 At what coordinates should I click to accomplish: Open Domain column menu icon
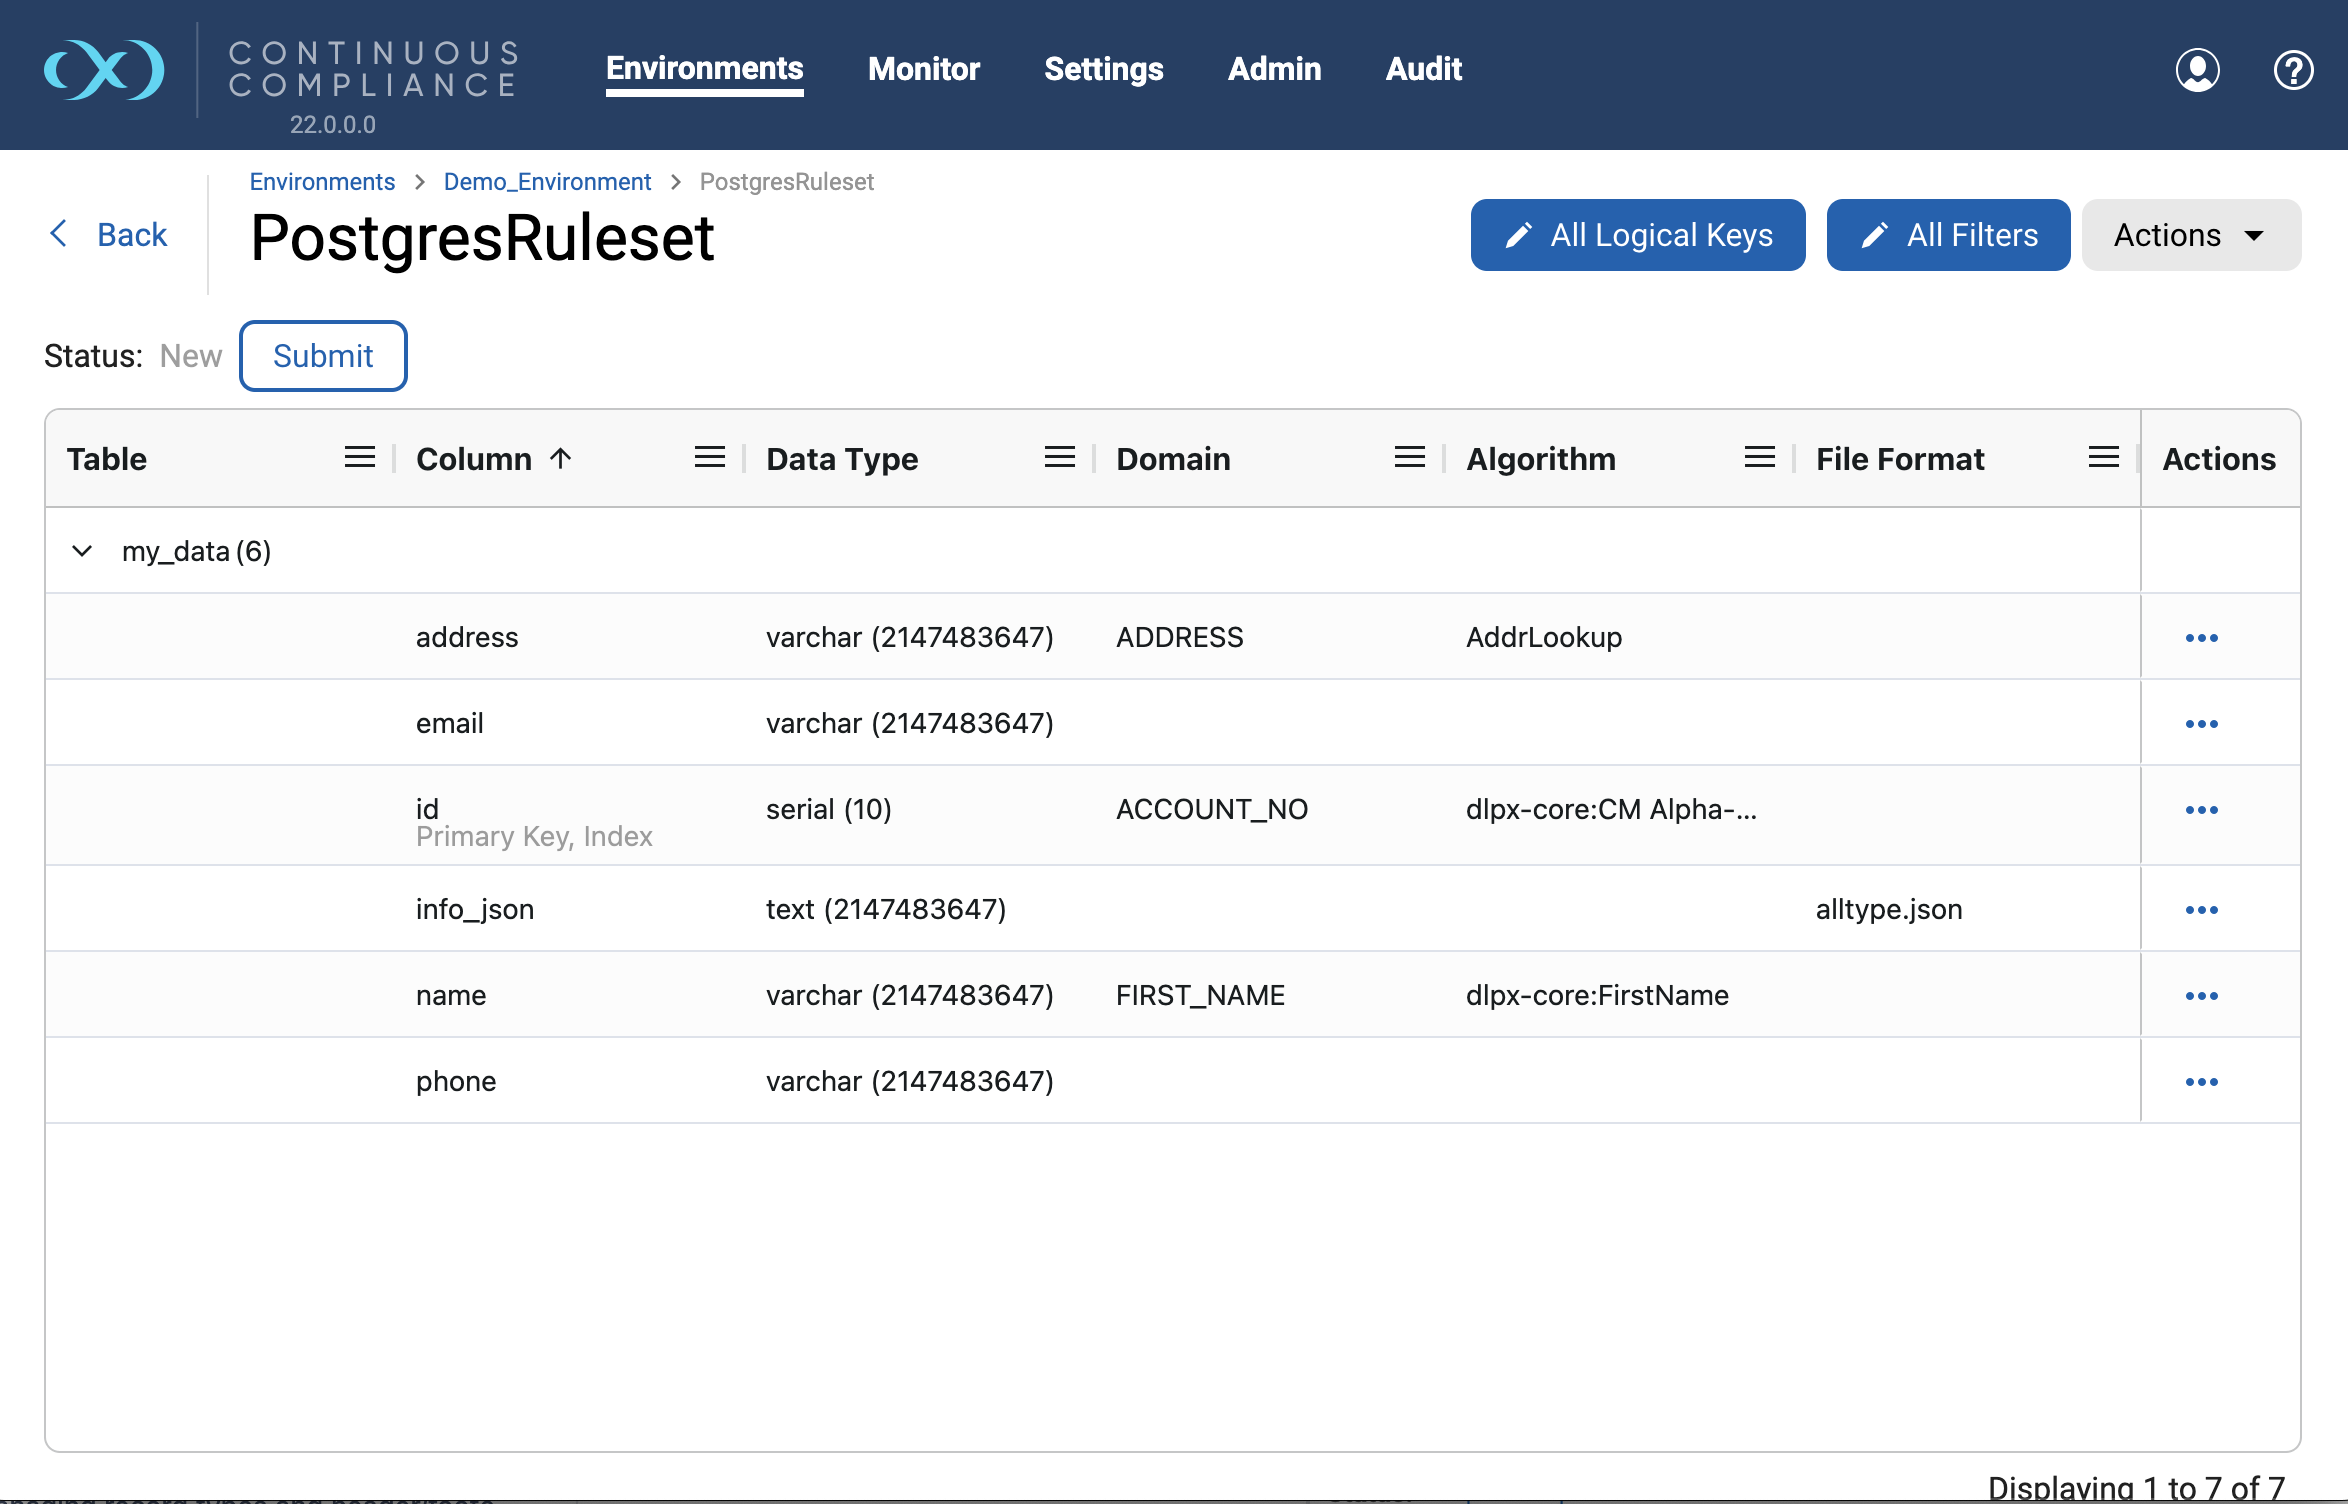[1410, 458]
